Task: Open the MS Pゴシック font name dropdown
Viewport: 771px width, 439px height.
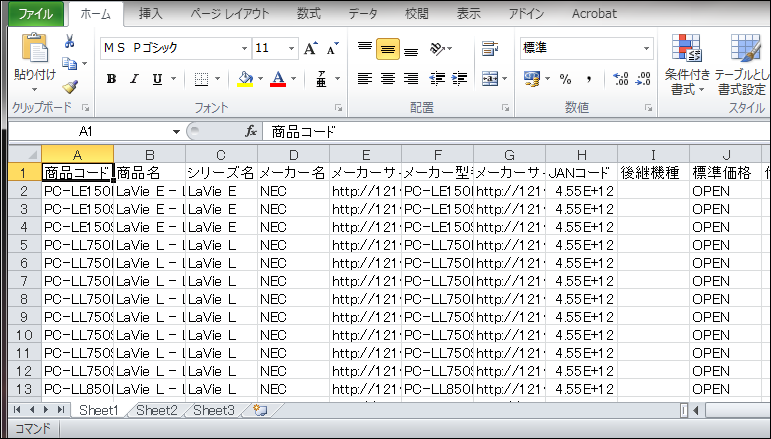Action: [244, 48]
